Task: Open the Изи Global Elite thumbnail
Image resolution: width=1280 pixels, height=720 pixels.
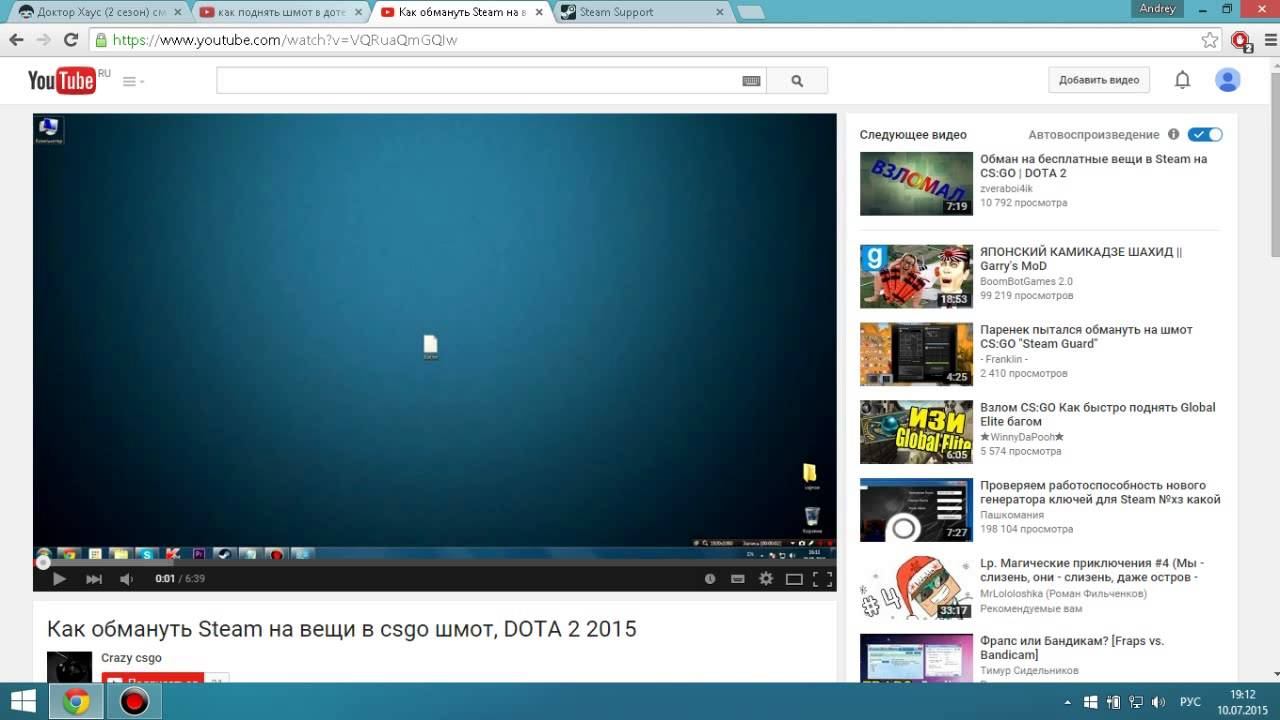Action: coord(916,432)
